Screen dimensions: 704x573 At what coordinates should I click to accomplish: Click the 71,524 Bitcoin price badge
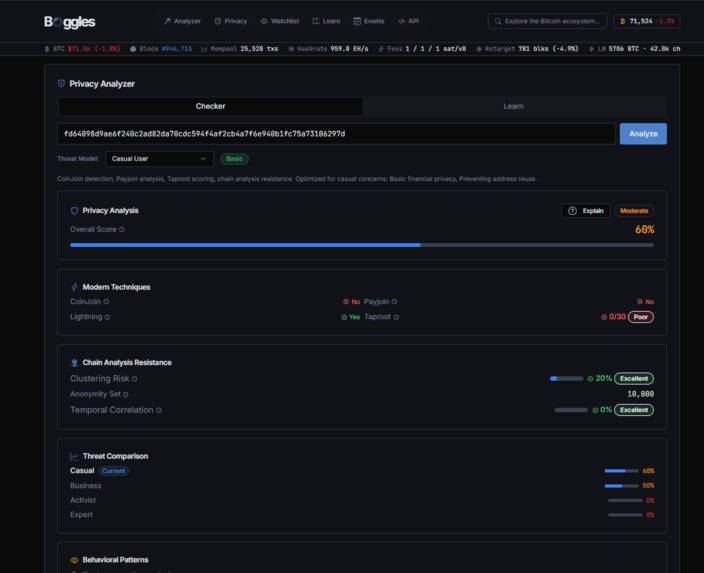point(647,21)
